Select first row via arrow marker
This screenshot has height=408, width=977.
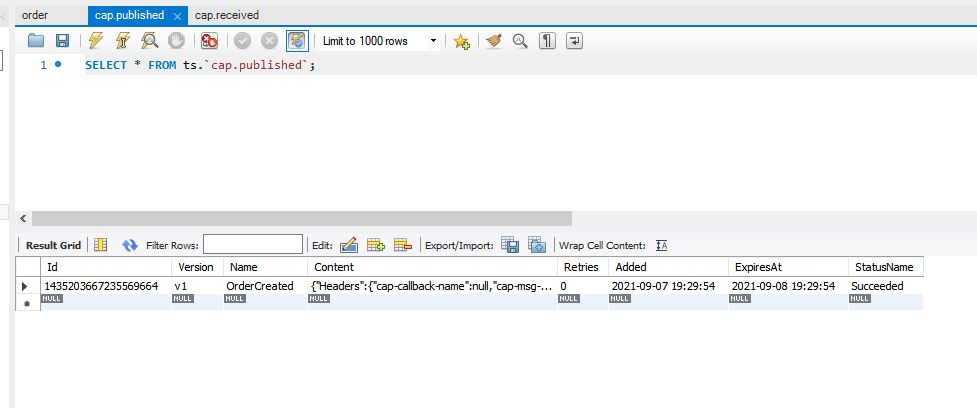(26, 287)
